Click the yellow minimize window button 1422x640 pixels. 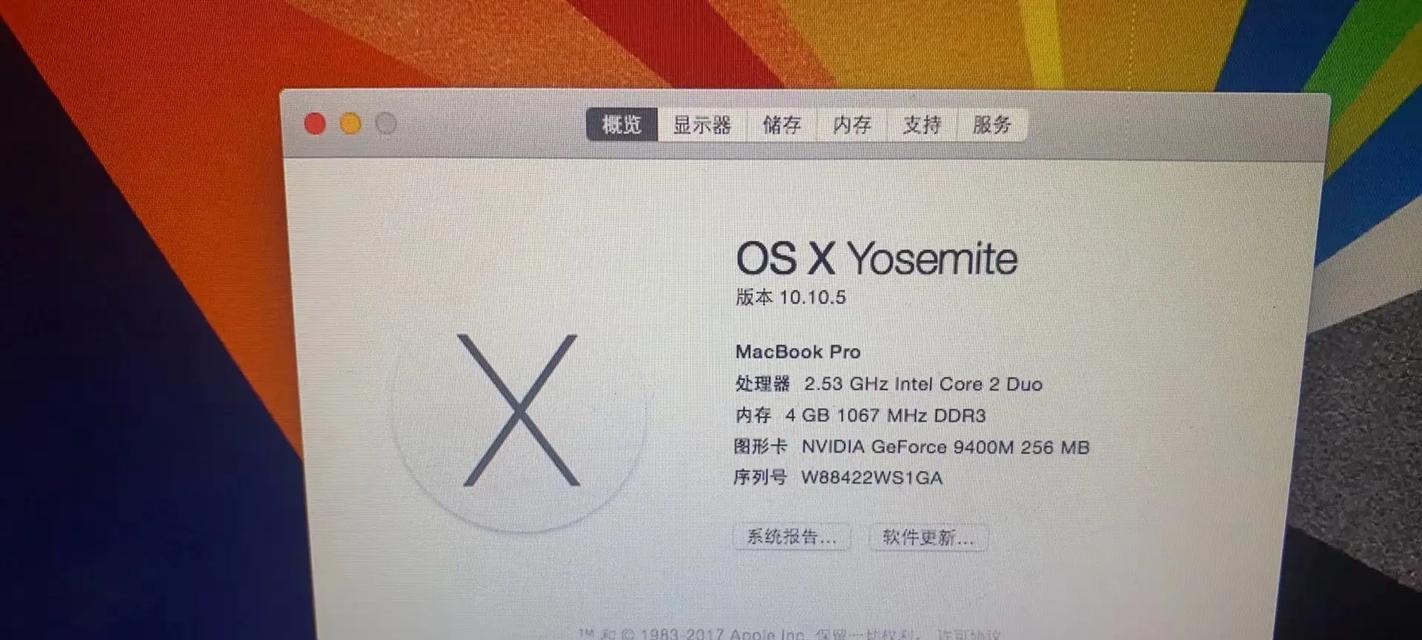click(x=350, y=123)
